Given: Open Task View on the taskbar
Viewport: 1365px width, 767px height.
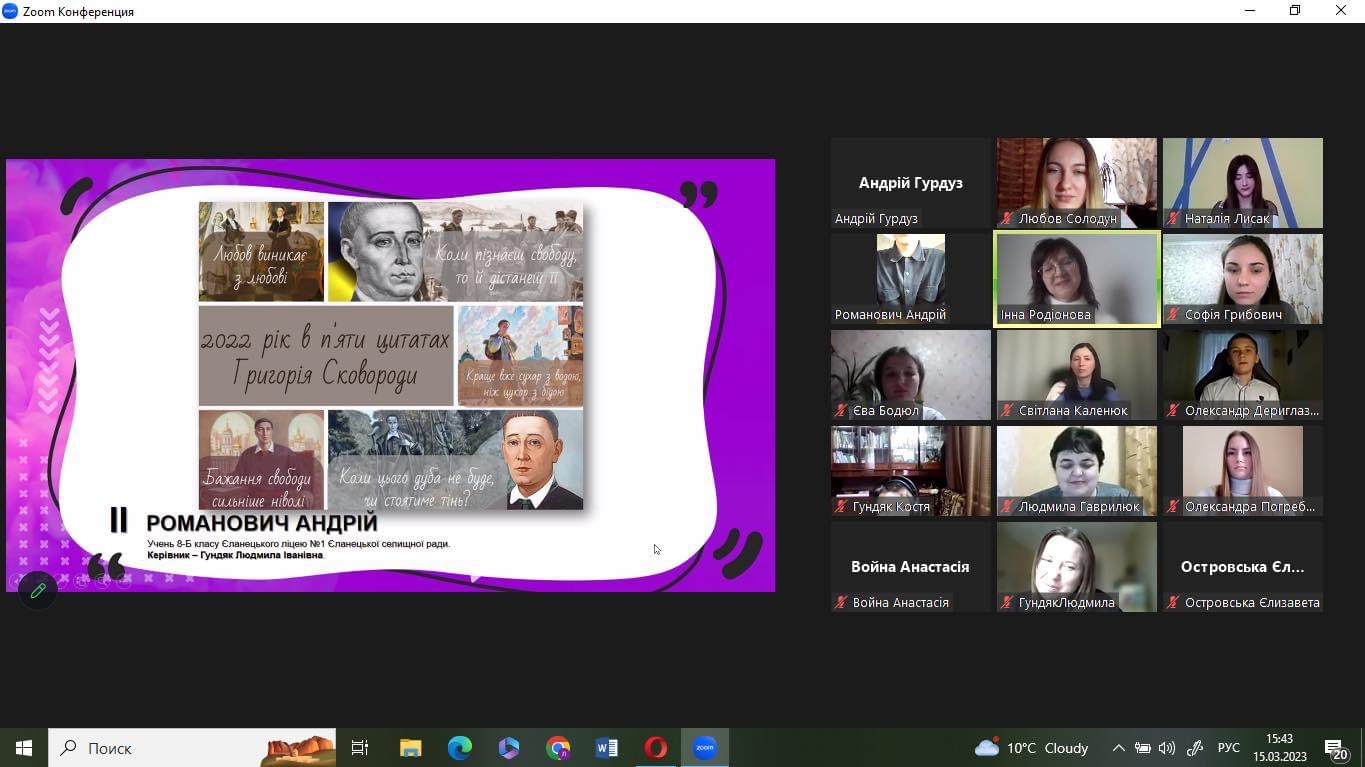Looking at the screenshot, I should (360, 748).
